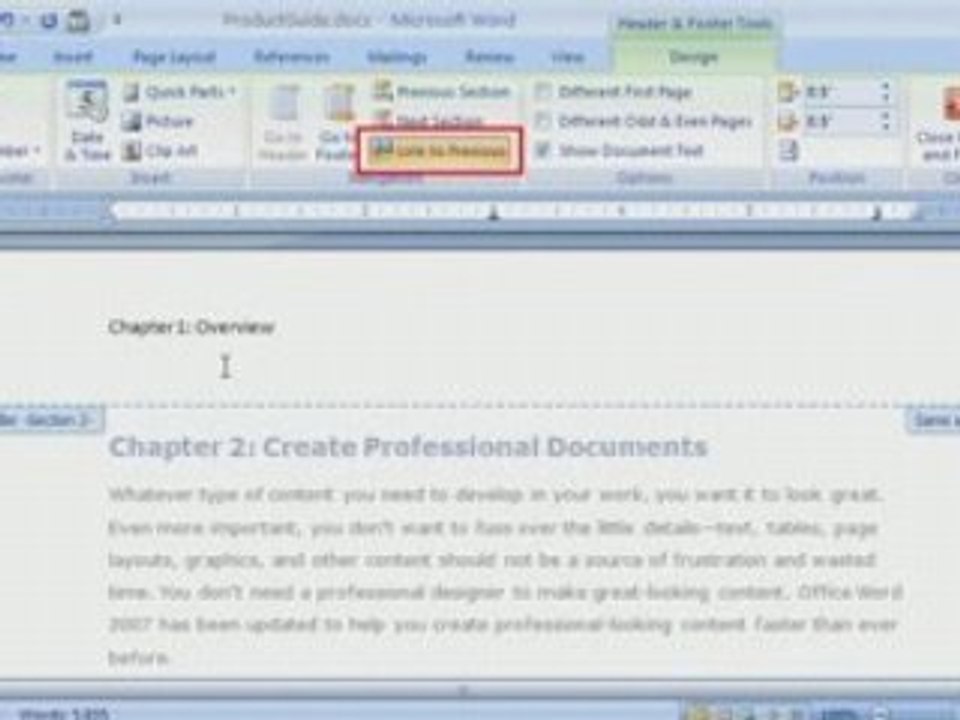The width and height of the screenshot is (960, 720).
Task: Insert a Picture from the ribbon
Action: (x=159, y=121)
